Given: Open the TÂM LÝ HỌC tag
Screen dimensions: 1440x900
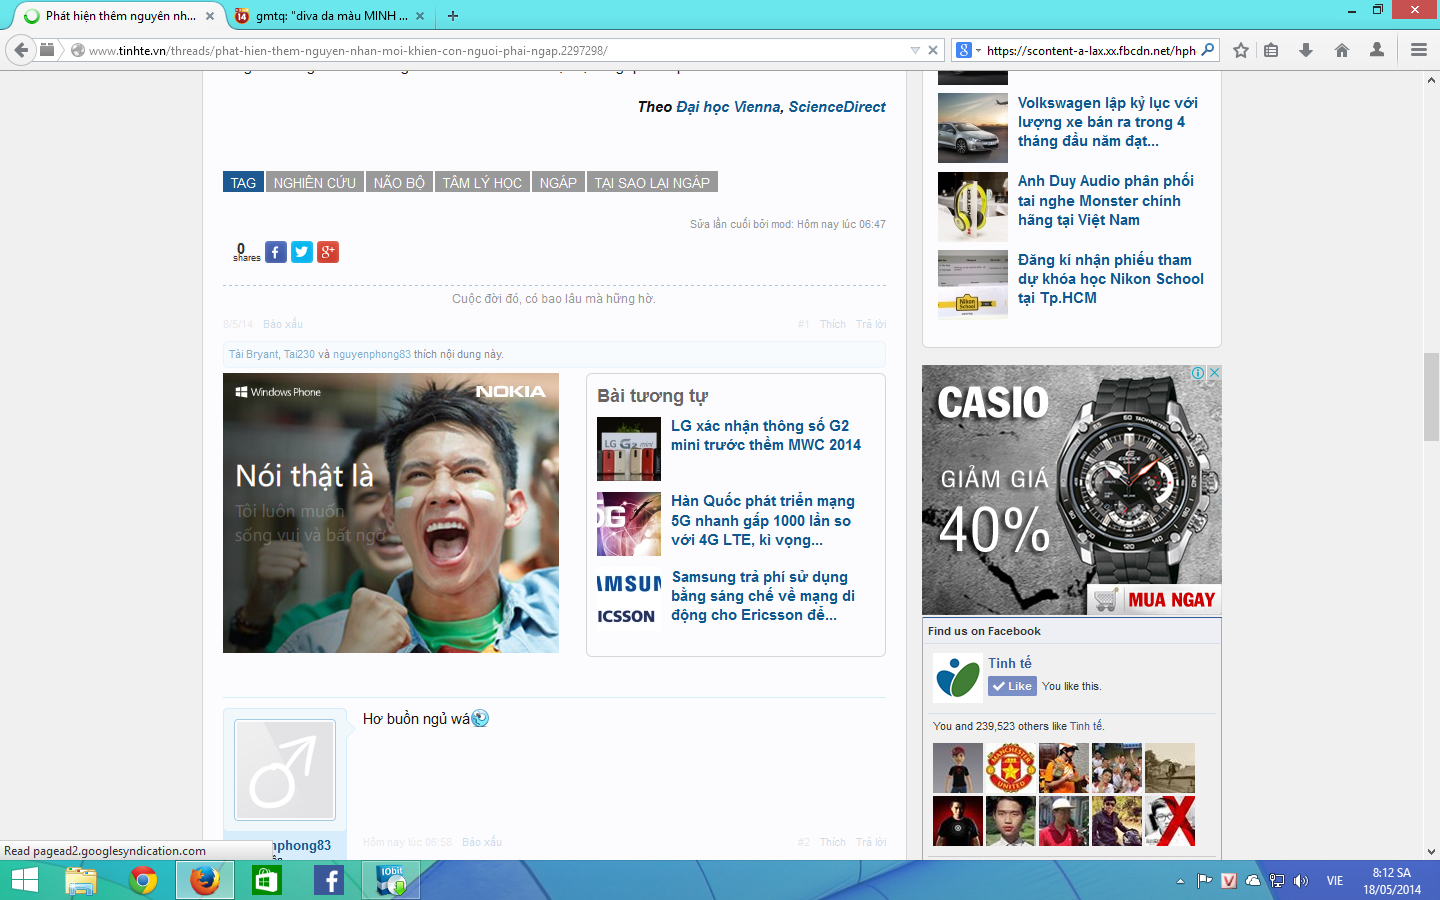Looking at the screenshot, I should point(482,182).
